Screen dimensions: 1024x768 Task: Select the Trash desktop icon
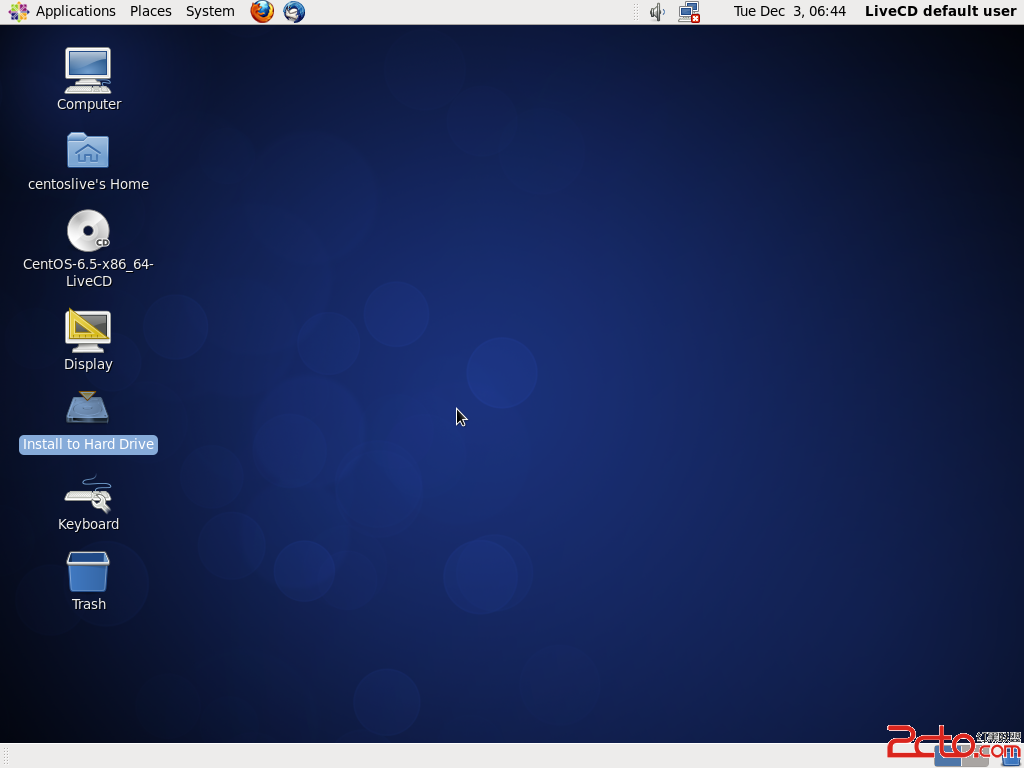coord(88,572)
